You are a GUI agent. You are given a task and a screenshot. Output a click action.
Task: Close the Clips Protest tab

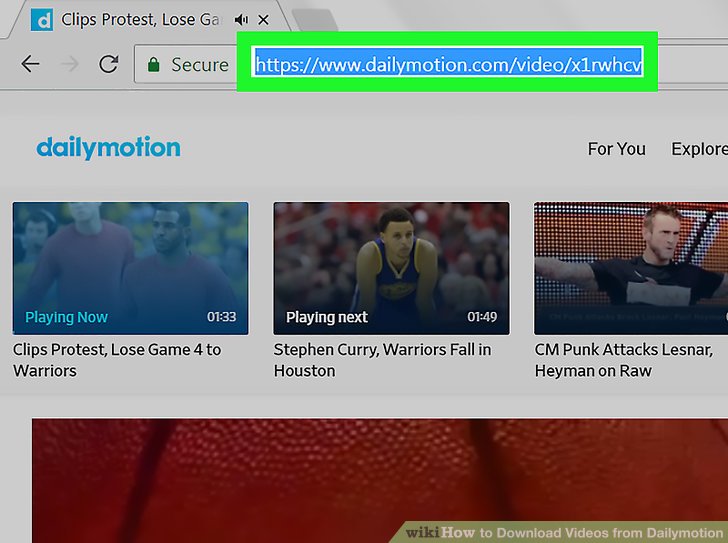pos(263,20)
